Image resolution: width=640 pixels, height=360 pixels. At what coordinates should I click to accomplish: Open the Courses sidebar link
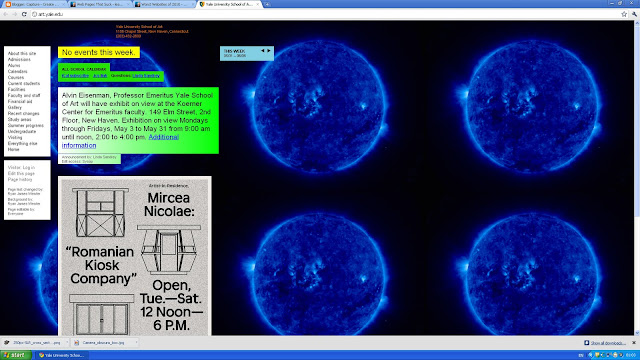pyautogui.click(x=16, y=78)
